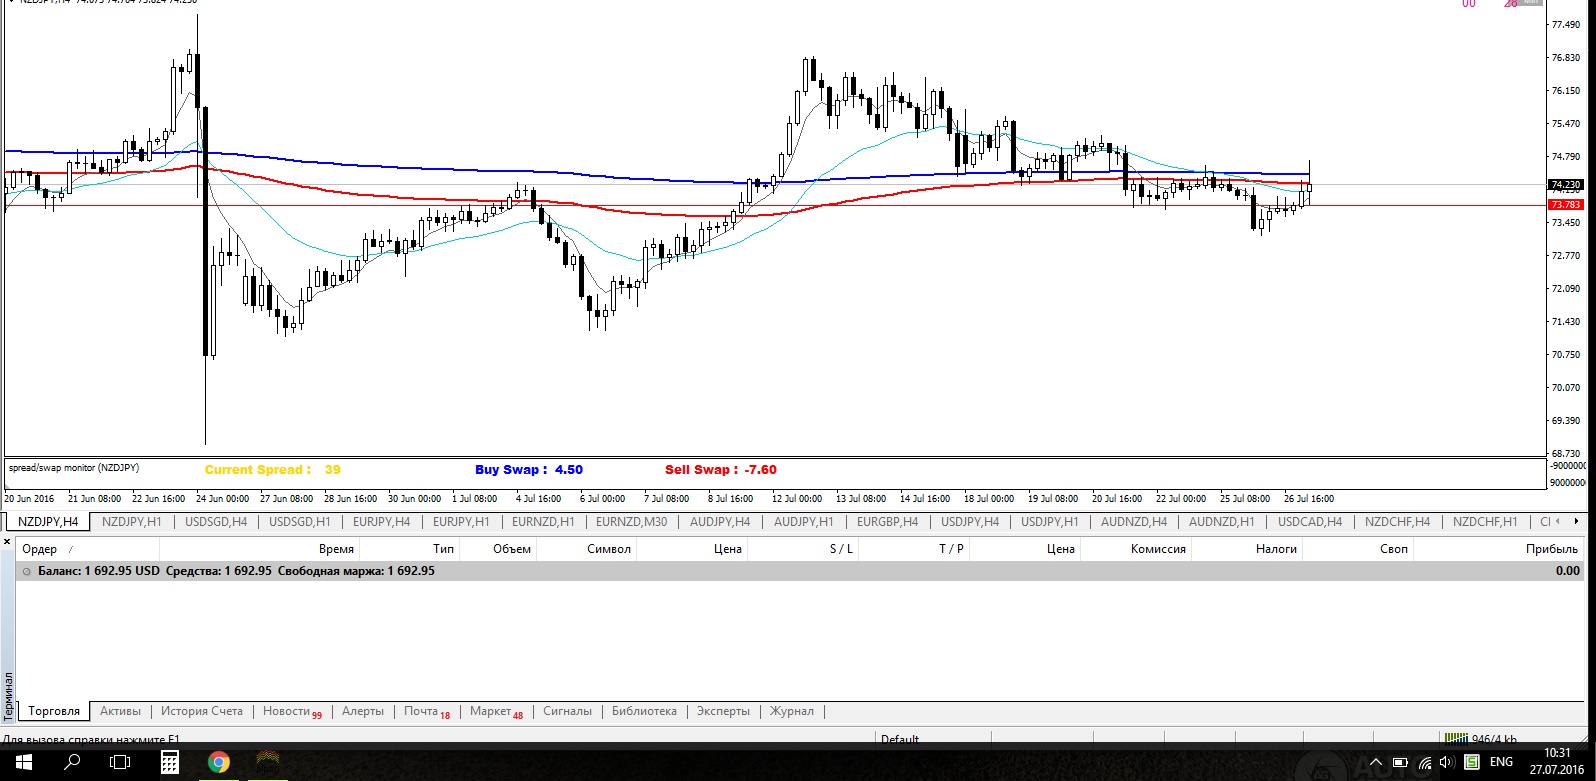Open Task View on the taskbar
This screenshot has width=1596, height=781.
(x=120, y=763)
